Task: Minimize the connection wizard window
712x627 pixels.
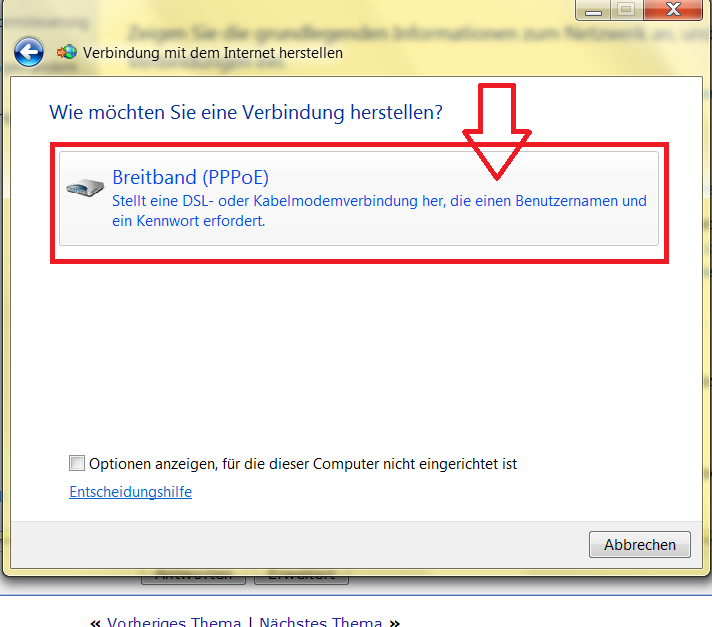Action: (x=593, y=10)
